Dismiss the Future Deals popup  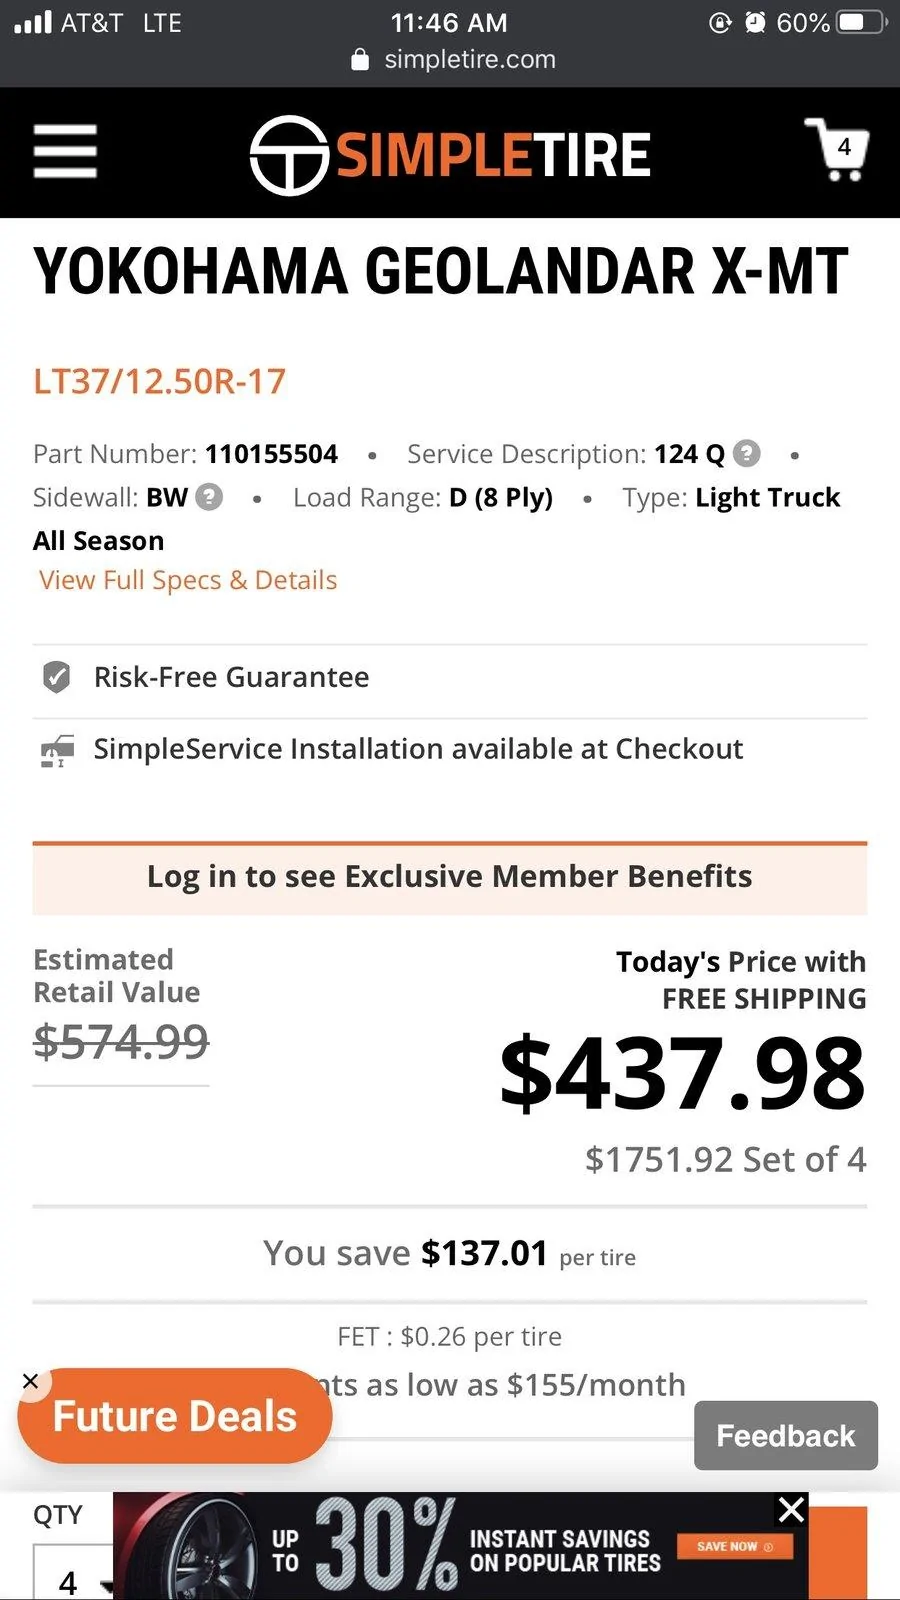pos(31,1381)
